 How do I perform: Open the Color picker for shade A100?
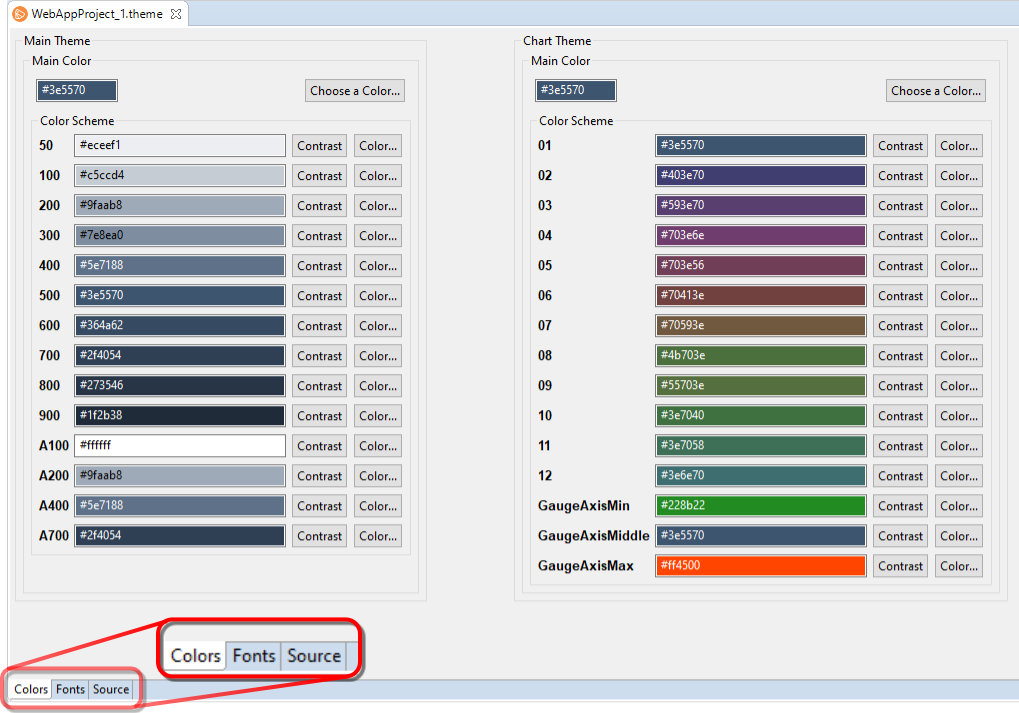378,446
